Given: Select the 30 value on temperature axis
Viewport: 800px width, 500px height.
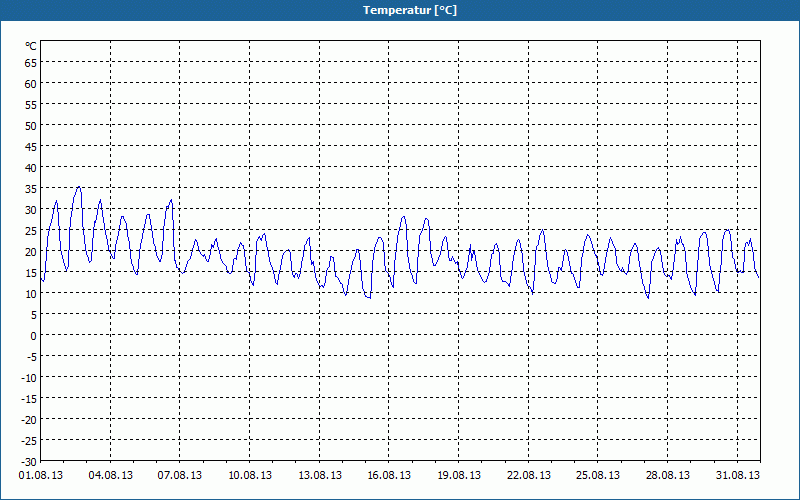Looking at the screenshot, I should [x=31, y=210].
